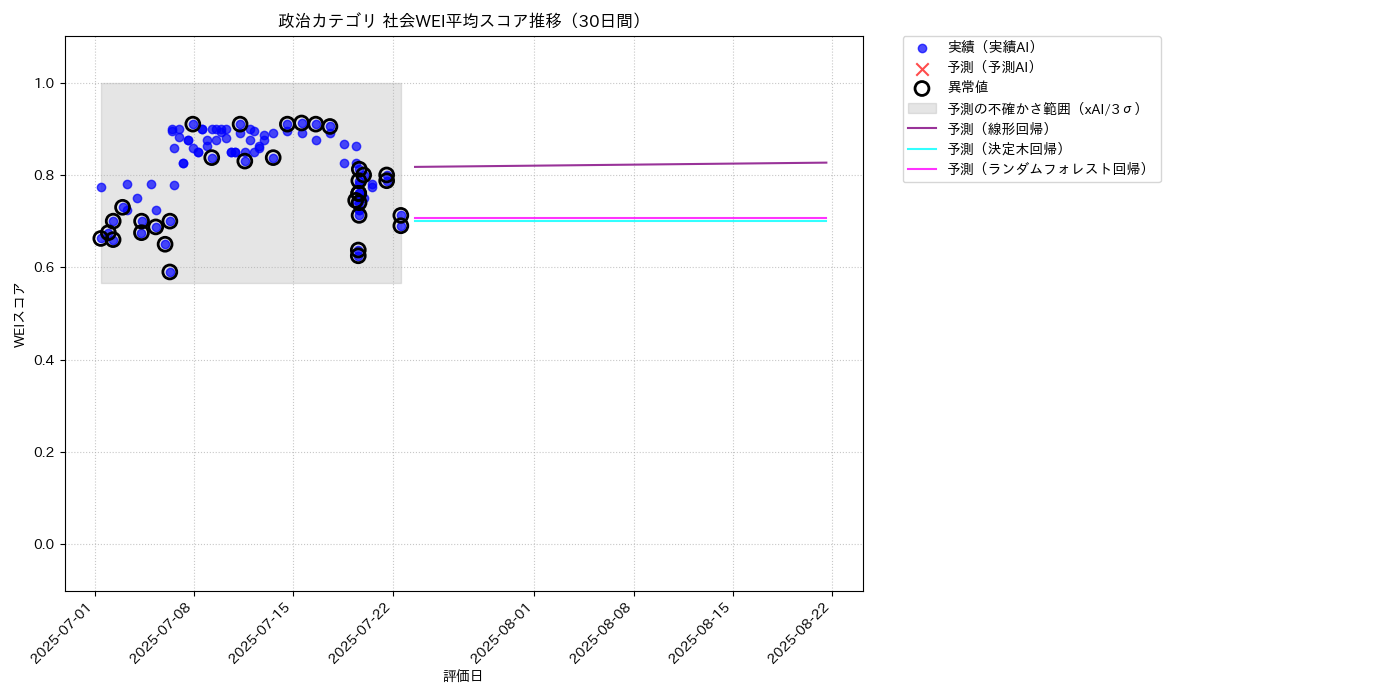This screenshot has width=1400, height=700.
Task: Click the x-axis label 評価日
Action: point(463,676)
